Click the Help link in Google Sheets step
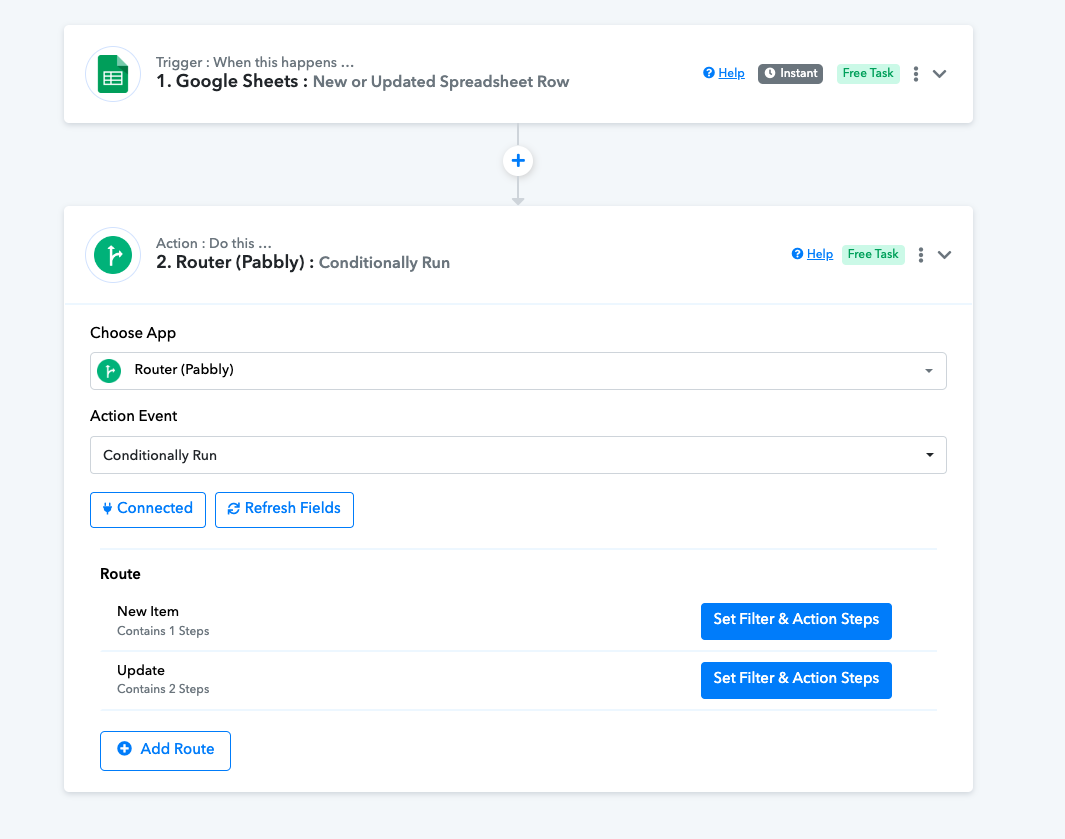This screenshot has height=839, width=1065. point(732,73)
